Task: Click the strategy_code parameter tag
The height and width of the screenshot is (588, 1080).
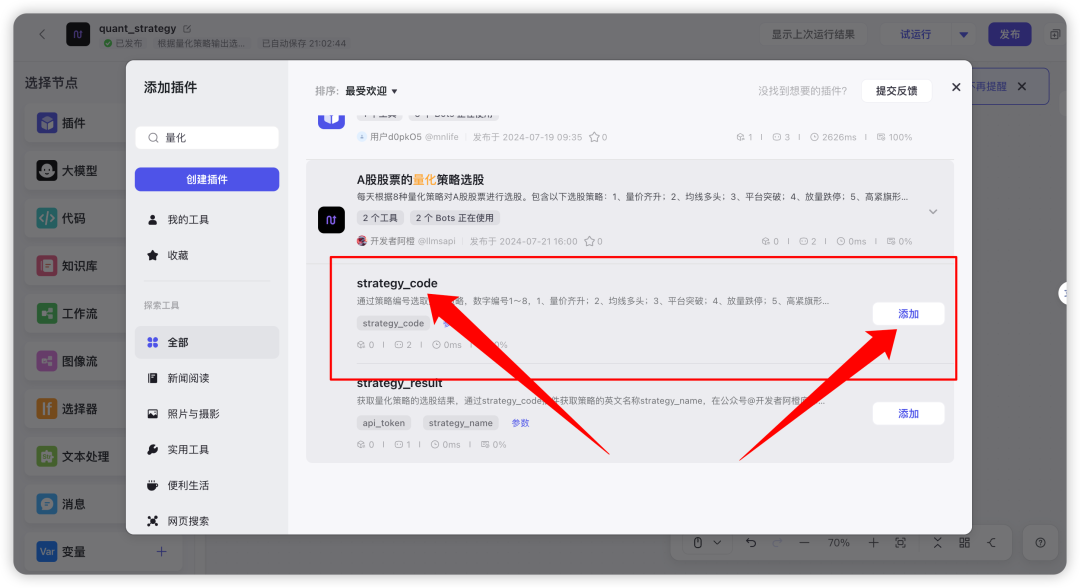Action: [393, 323]
